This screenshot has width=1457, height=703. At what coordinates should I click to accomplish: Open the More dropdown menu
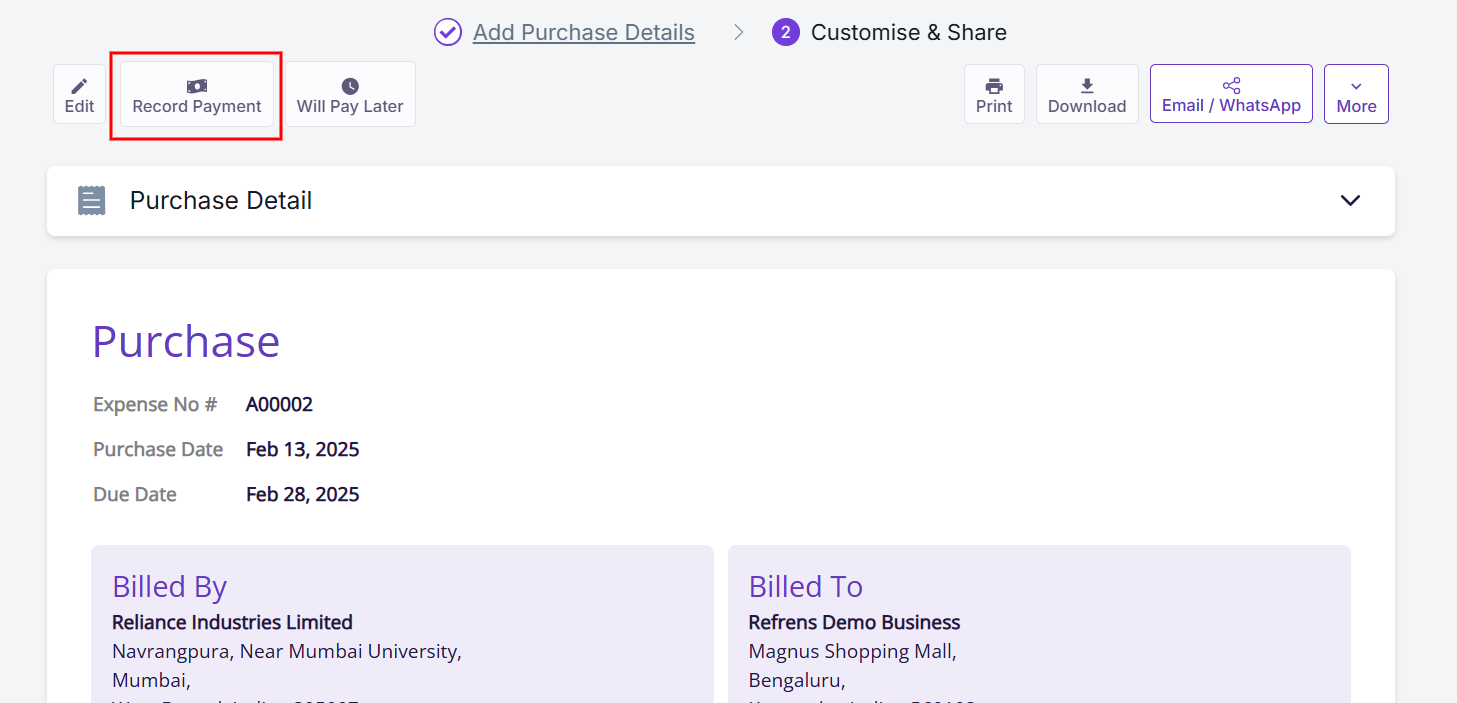[x=1356, y=95]
